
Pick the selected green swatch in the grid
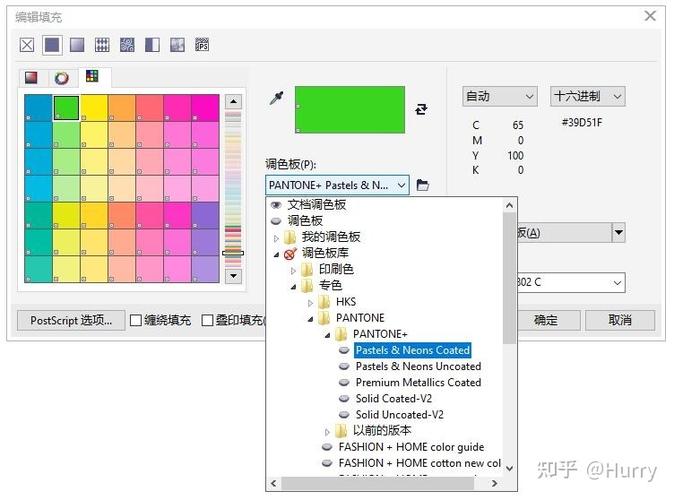tap(66, 108)
